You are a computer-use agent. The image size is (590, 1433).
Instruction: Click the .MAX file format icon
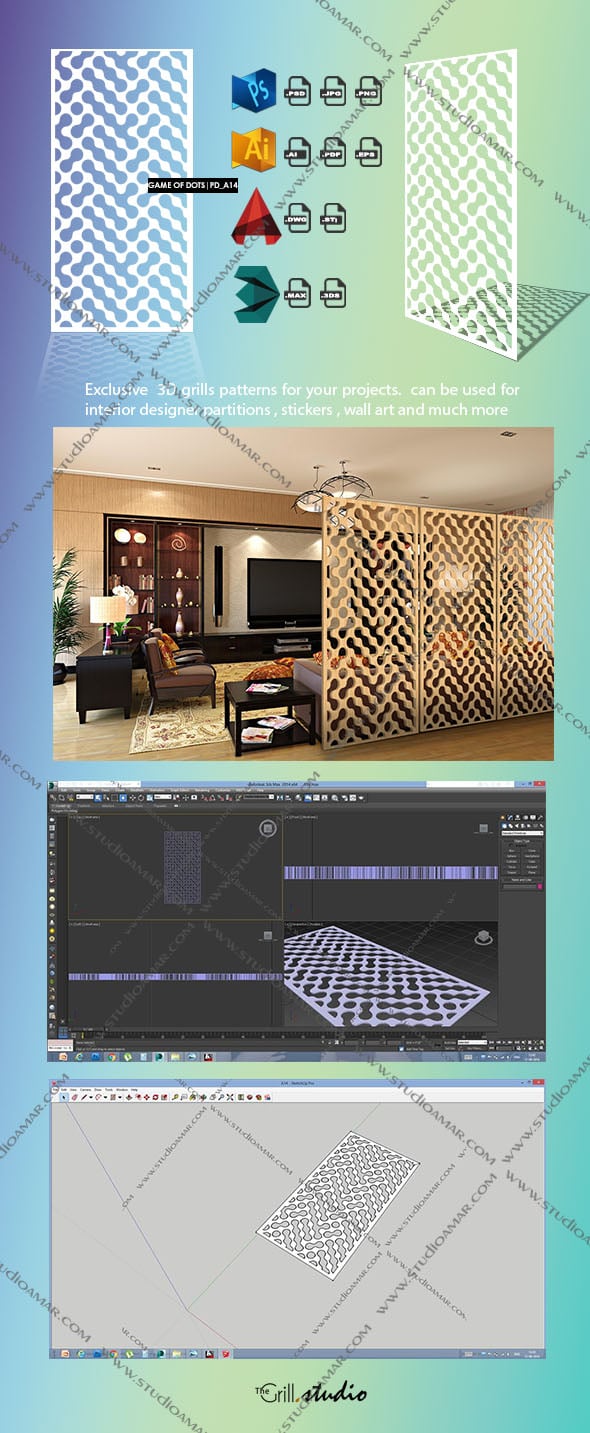pos(298,294)
